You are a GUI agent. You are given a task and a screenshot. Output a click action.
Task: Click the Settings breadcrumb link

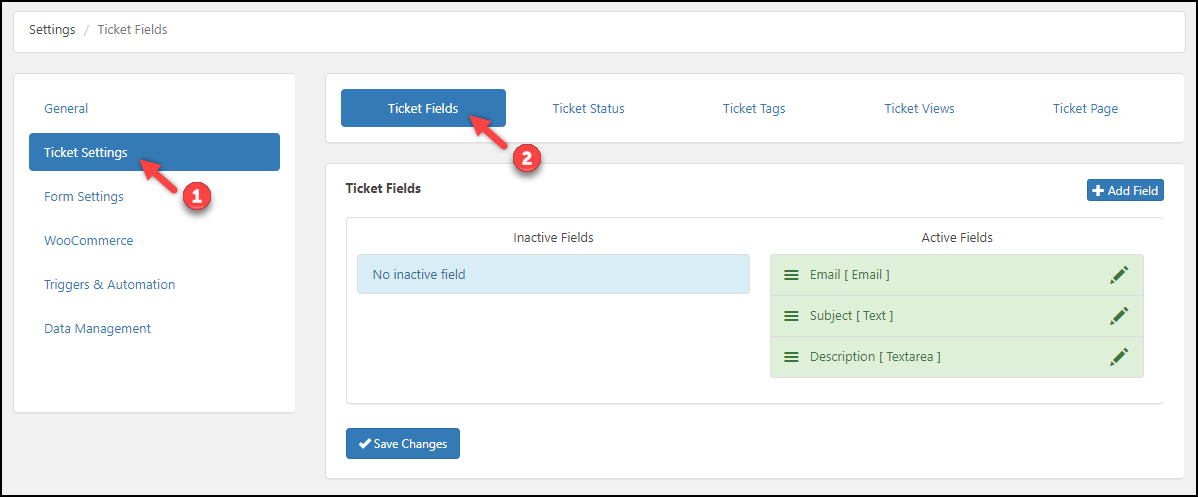click(x=52, y=30)
